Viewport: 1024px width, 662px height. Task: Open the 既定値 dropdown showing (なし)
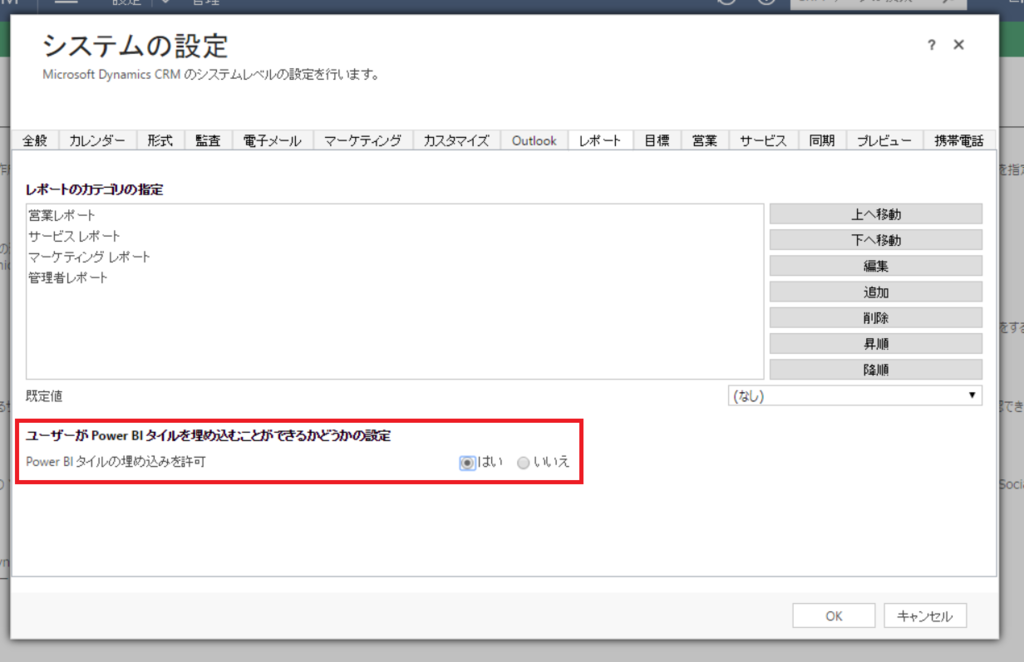[x=855, y=396]
